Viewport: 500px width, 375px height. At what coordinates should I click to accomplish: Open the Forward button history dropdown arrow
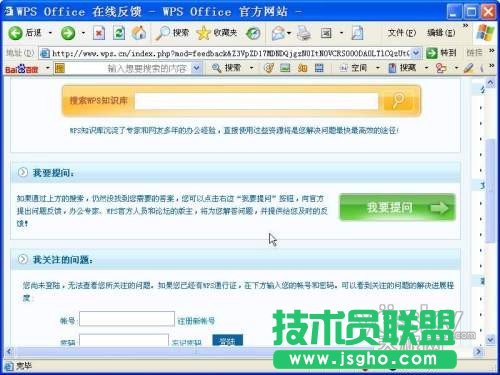pyautogui.click(x=83, y=33)
